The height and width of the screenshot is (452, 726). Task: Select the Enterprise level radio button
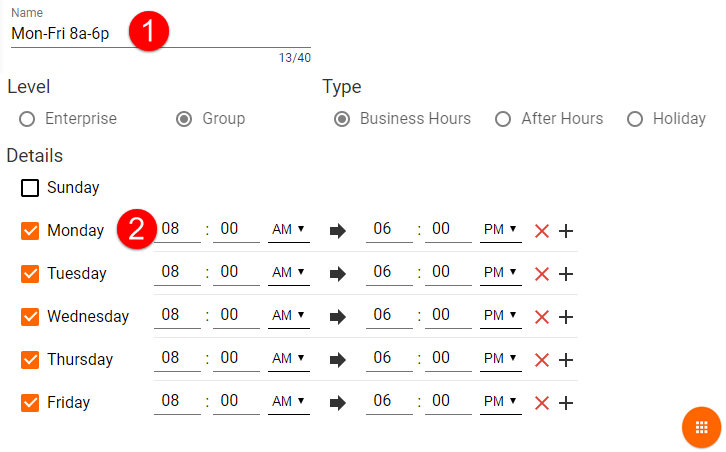27,119
